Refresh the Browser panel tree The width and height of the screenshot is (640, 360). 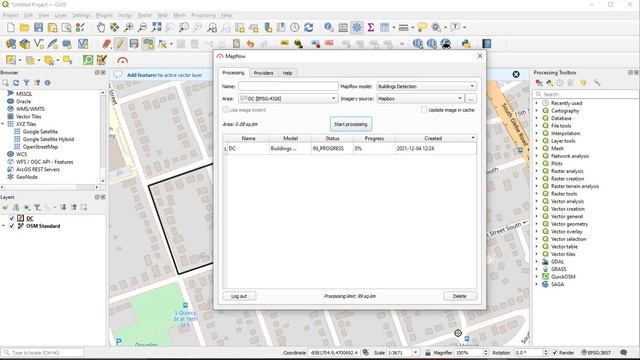pyautogui.click(x=16, y=83)
